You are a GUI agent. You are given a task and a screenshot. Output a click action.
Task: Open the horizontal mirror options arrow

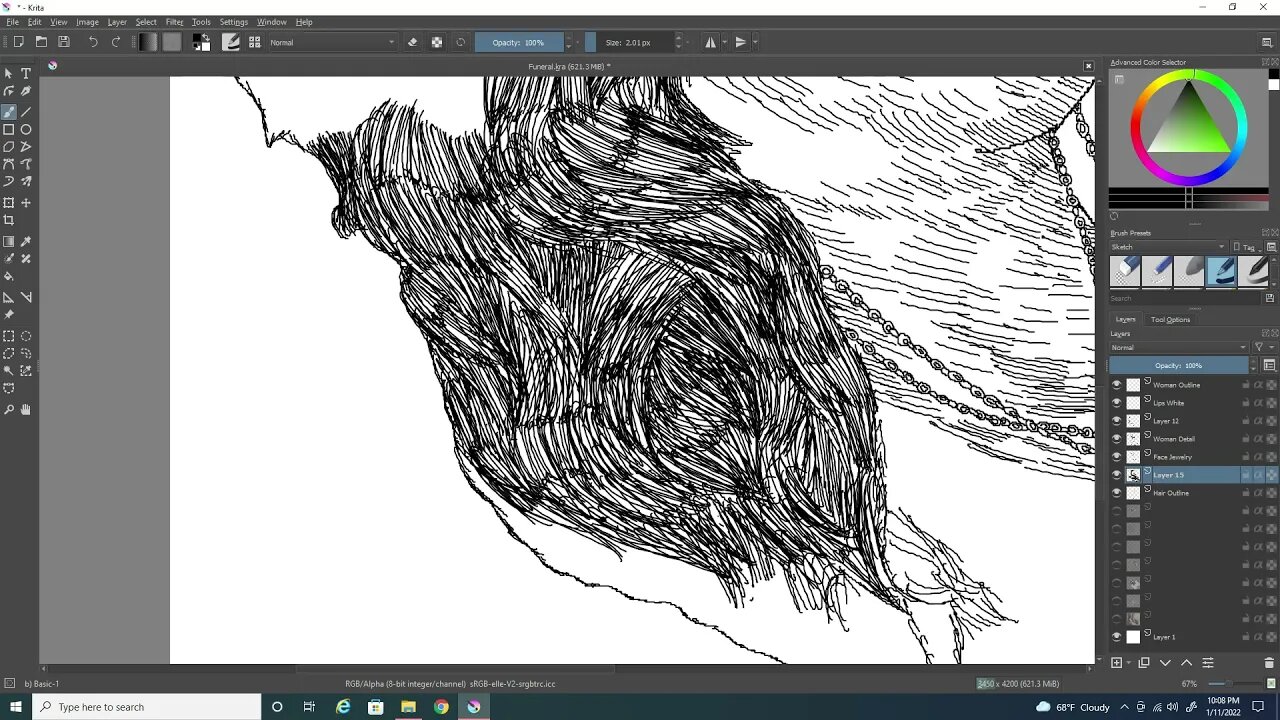pyautogui.click(x=724, y=42)
